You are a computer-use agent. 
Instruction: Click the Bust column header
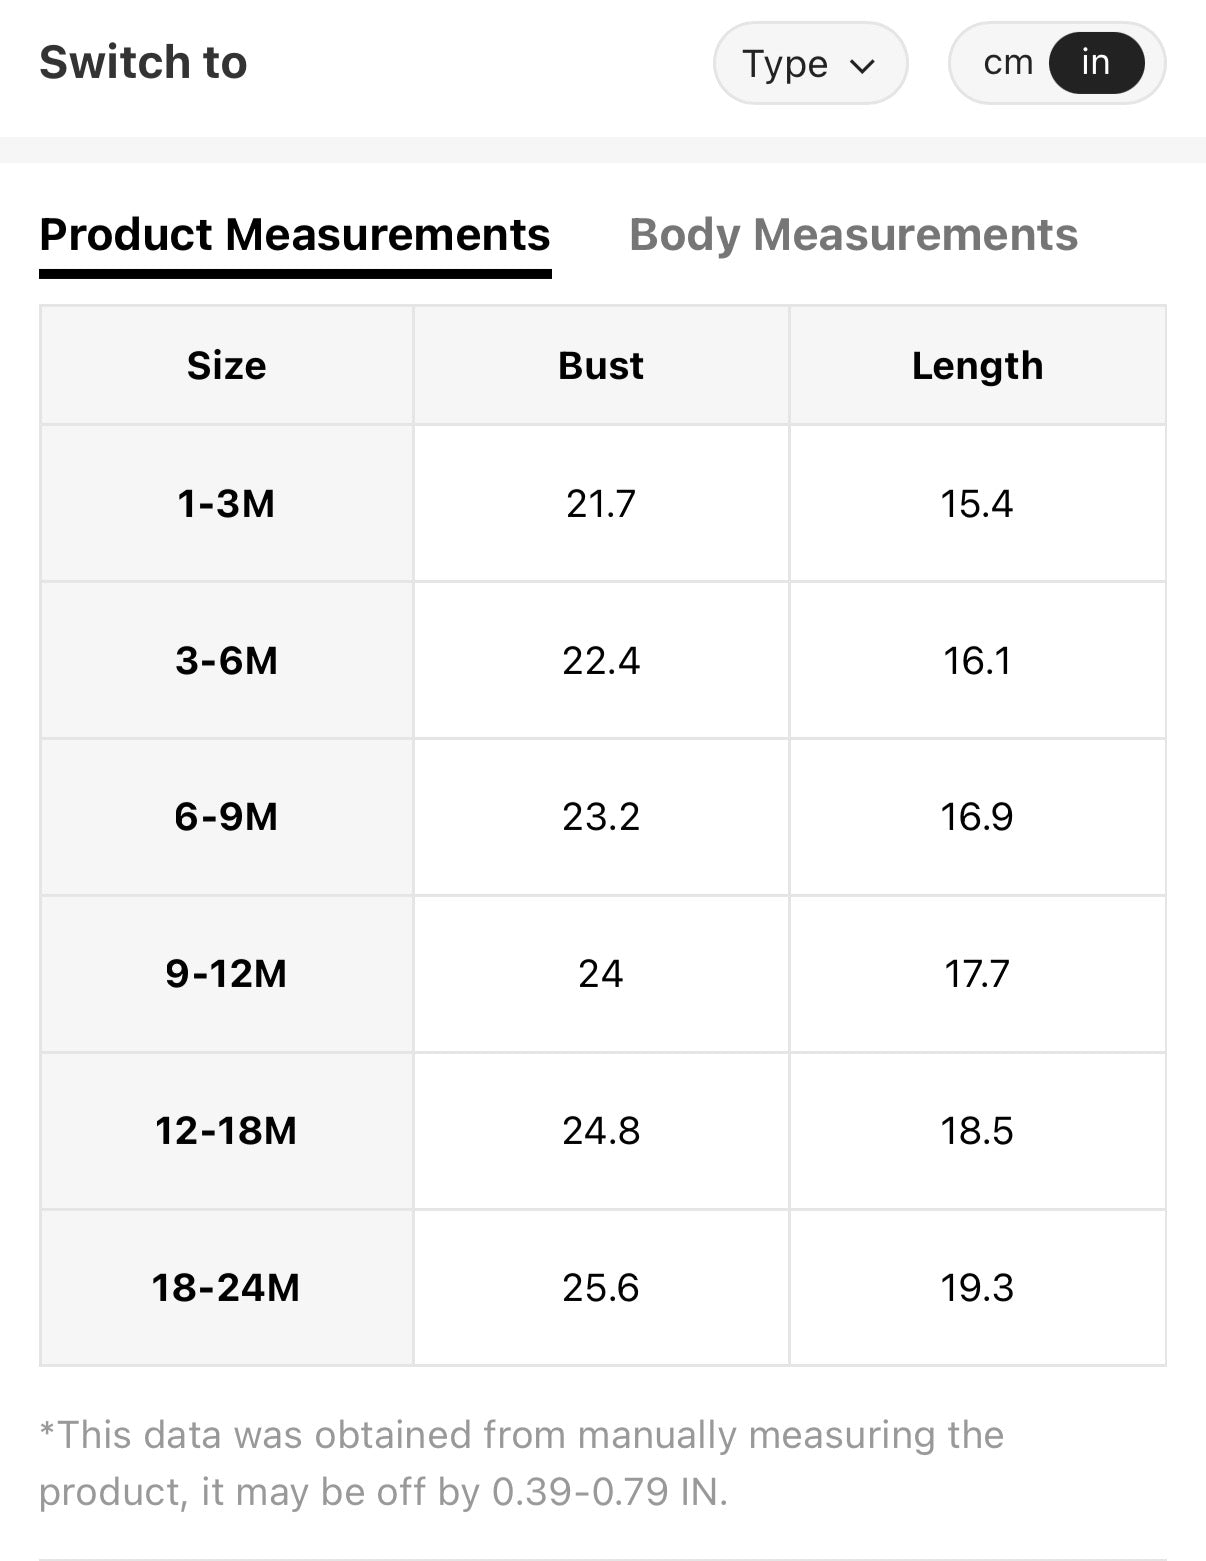click(601, 366)
